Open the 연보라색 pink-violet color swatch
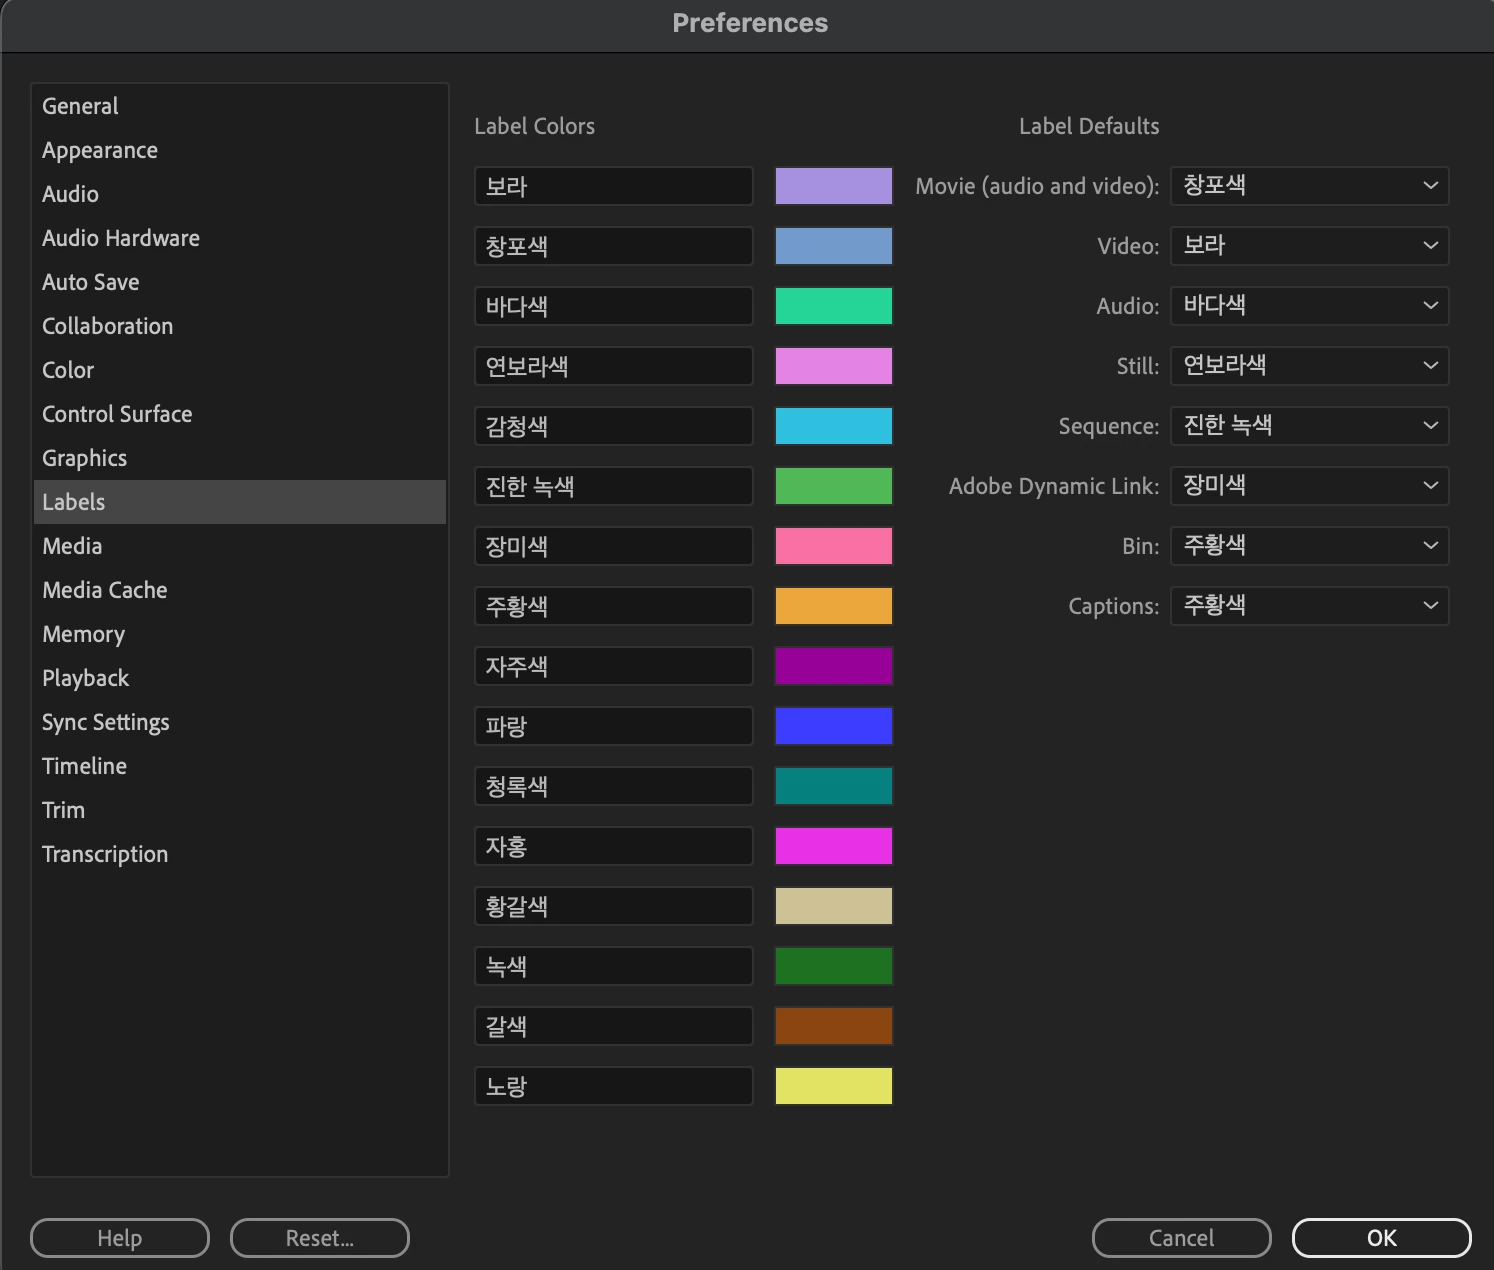The width and height of the screenshot is (1494, 1270). coord(834,366)
